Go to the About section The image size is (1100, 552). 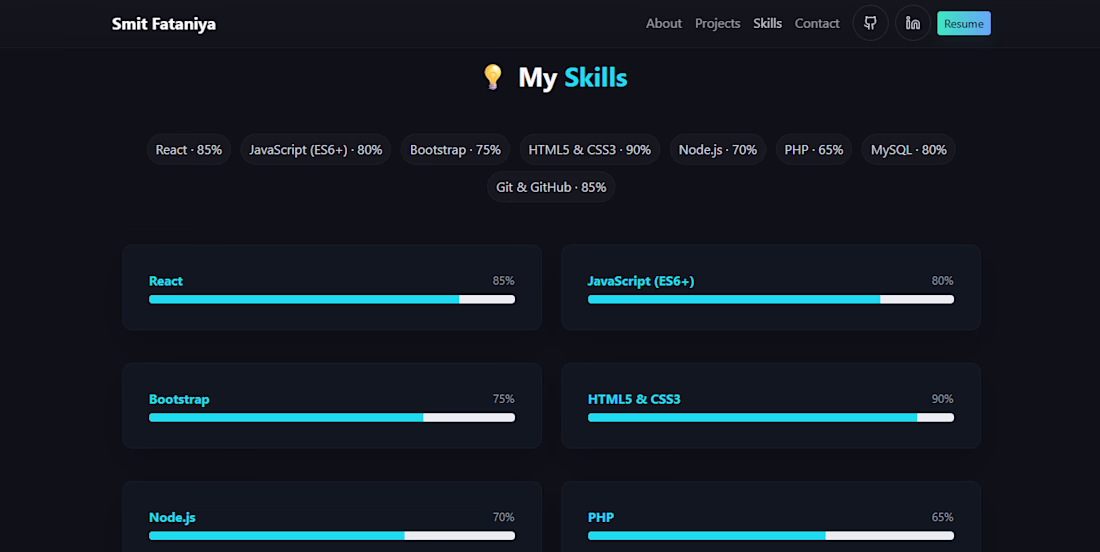pos(664,23)
